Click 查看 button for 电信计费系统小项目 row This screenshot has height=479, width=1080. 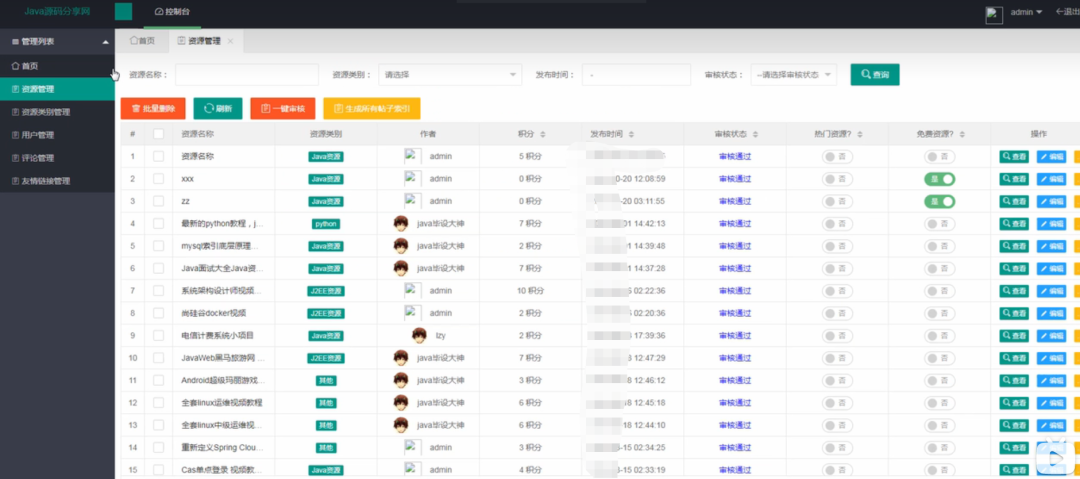1014,336
